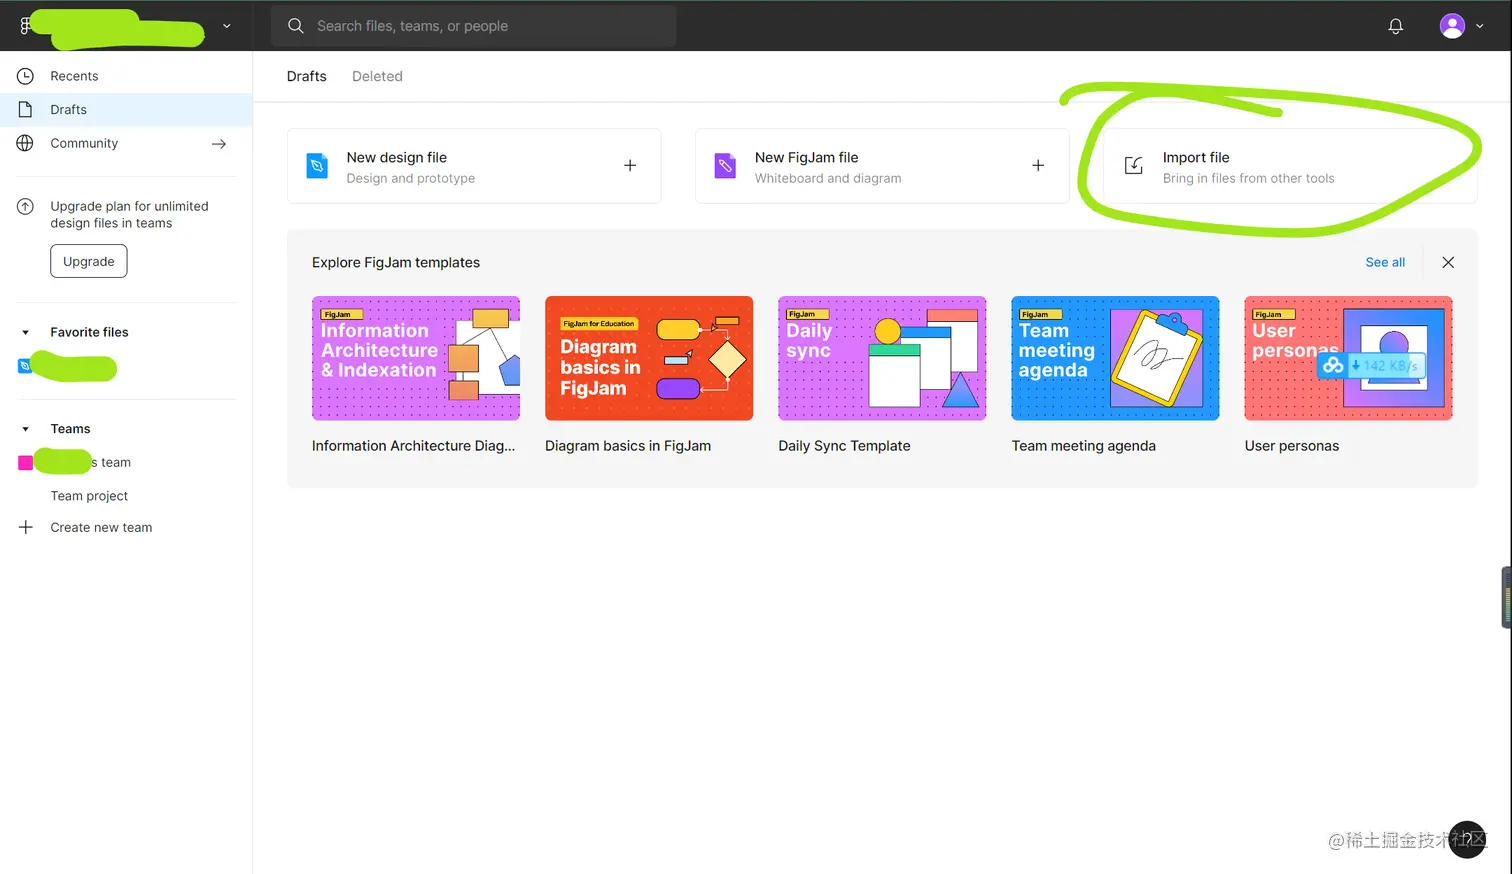Switch to the Drafts tab

pos(307,76)
